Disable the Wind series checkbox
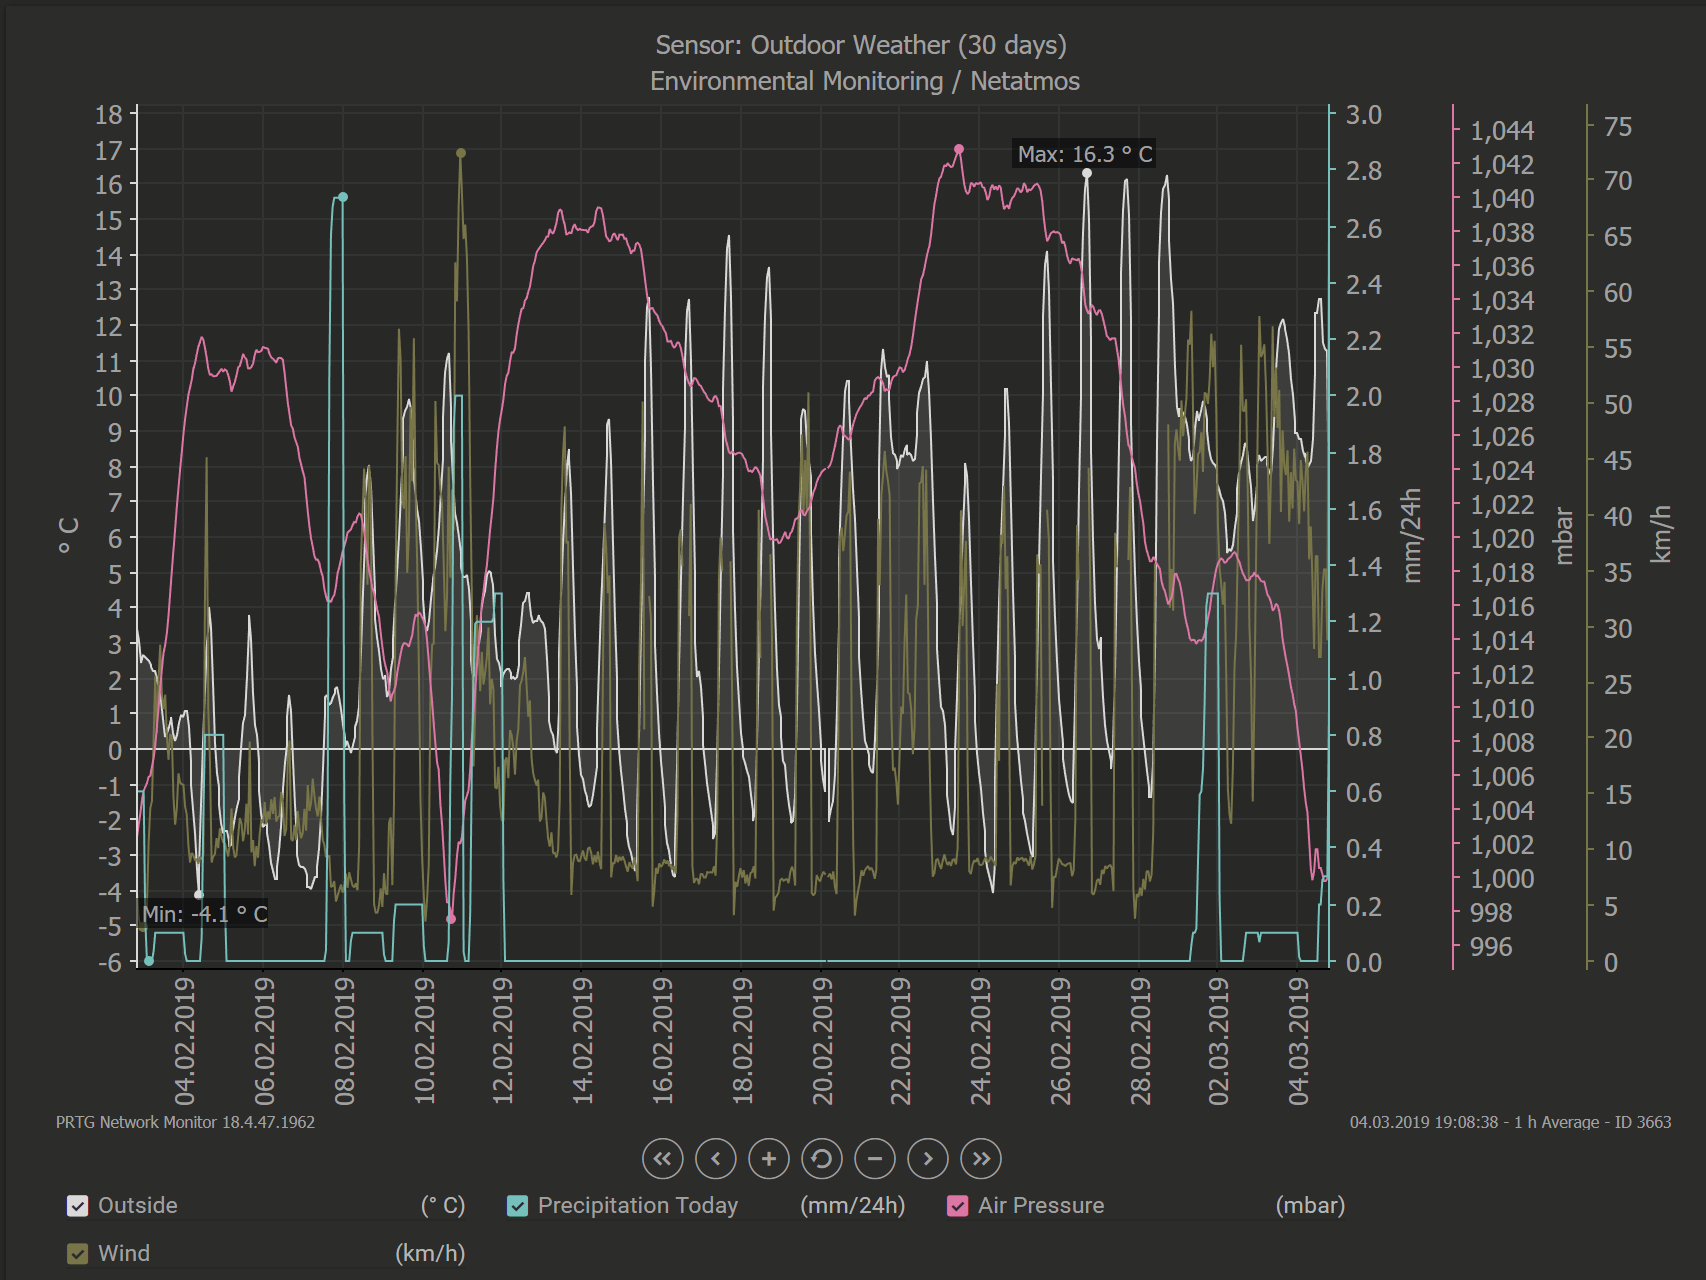The height and width of the screenshot is (1280, 1706). click(77, 1254)
